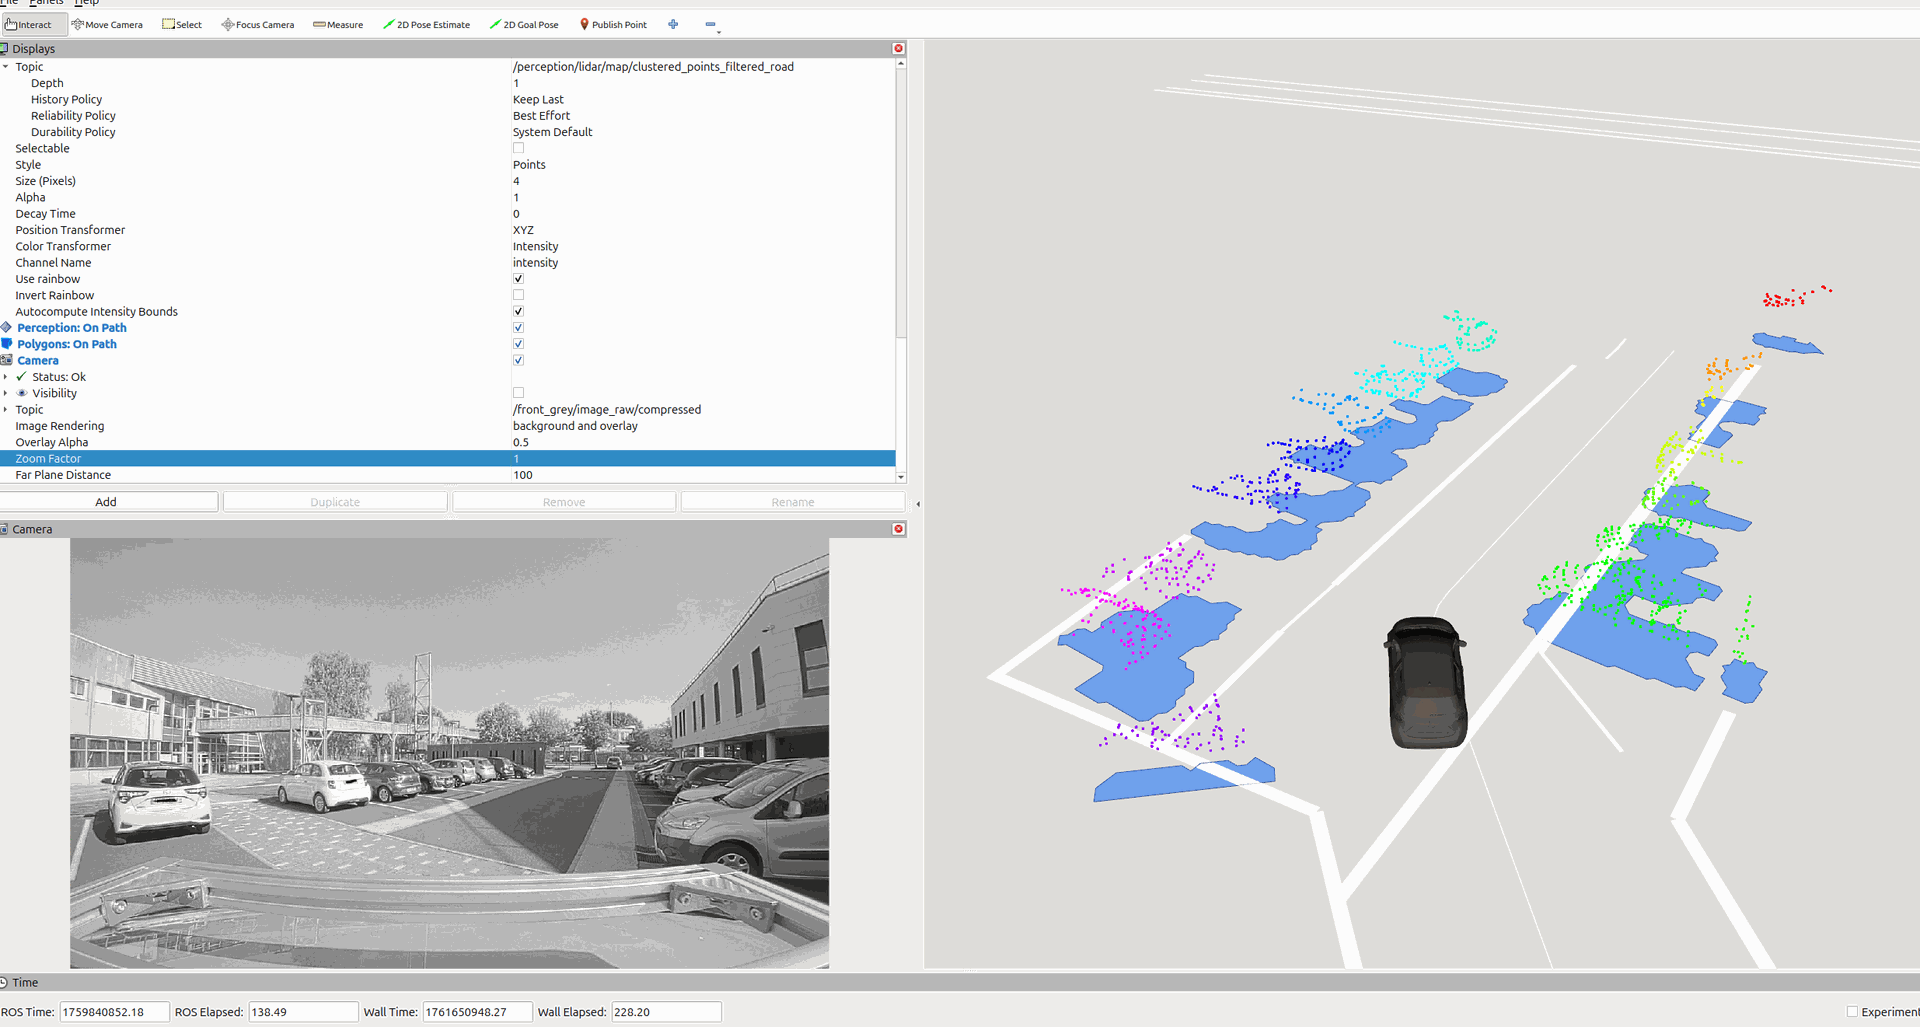
Task: Expand the Camera Status: Ok entry
Action: point(6,377)
